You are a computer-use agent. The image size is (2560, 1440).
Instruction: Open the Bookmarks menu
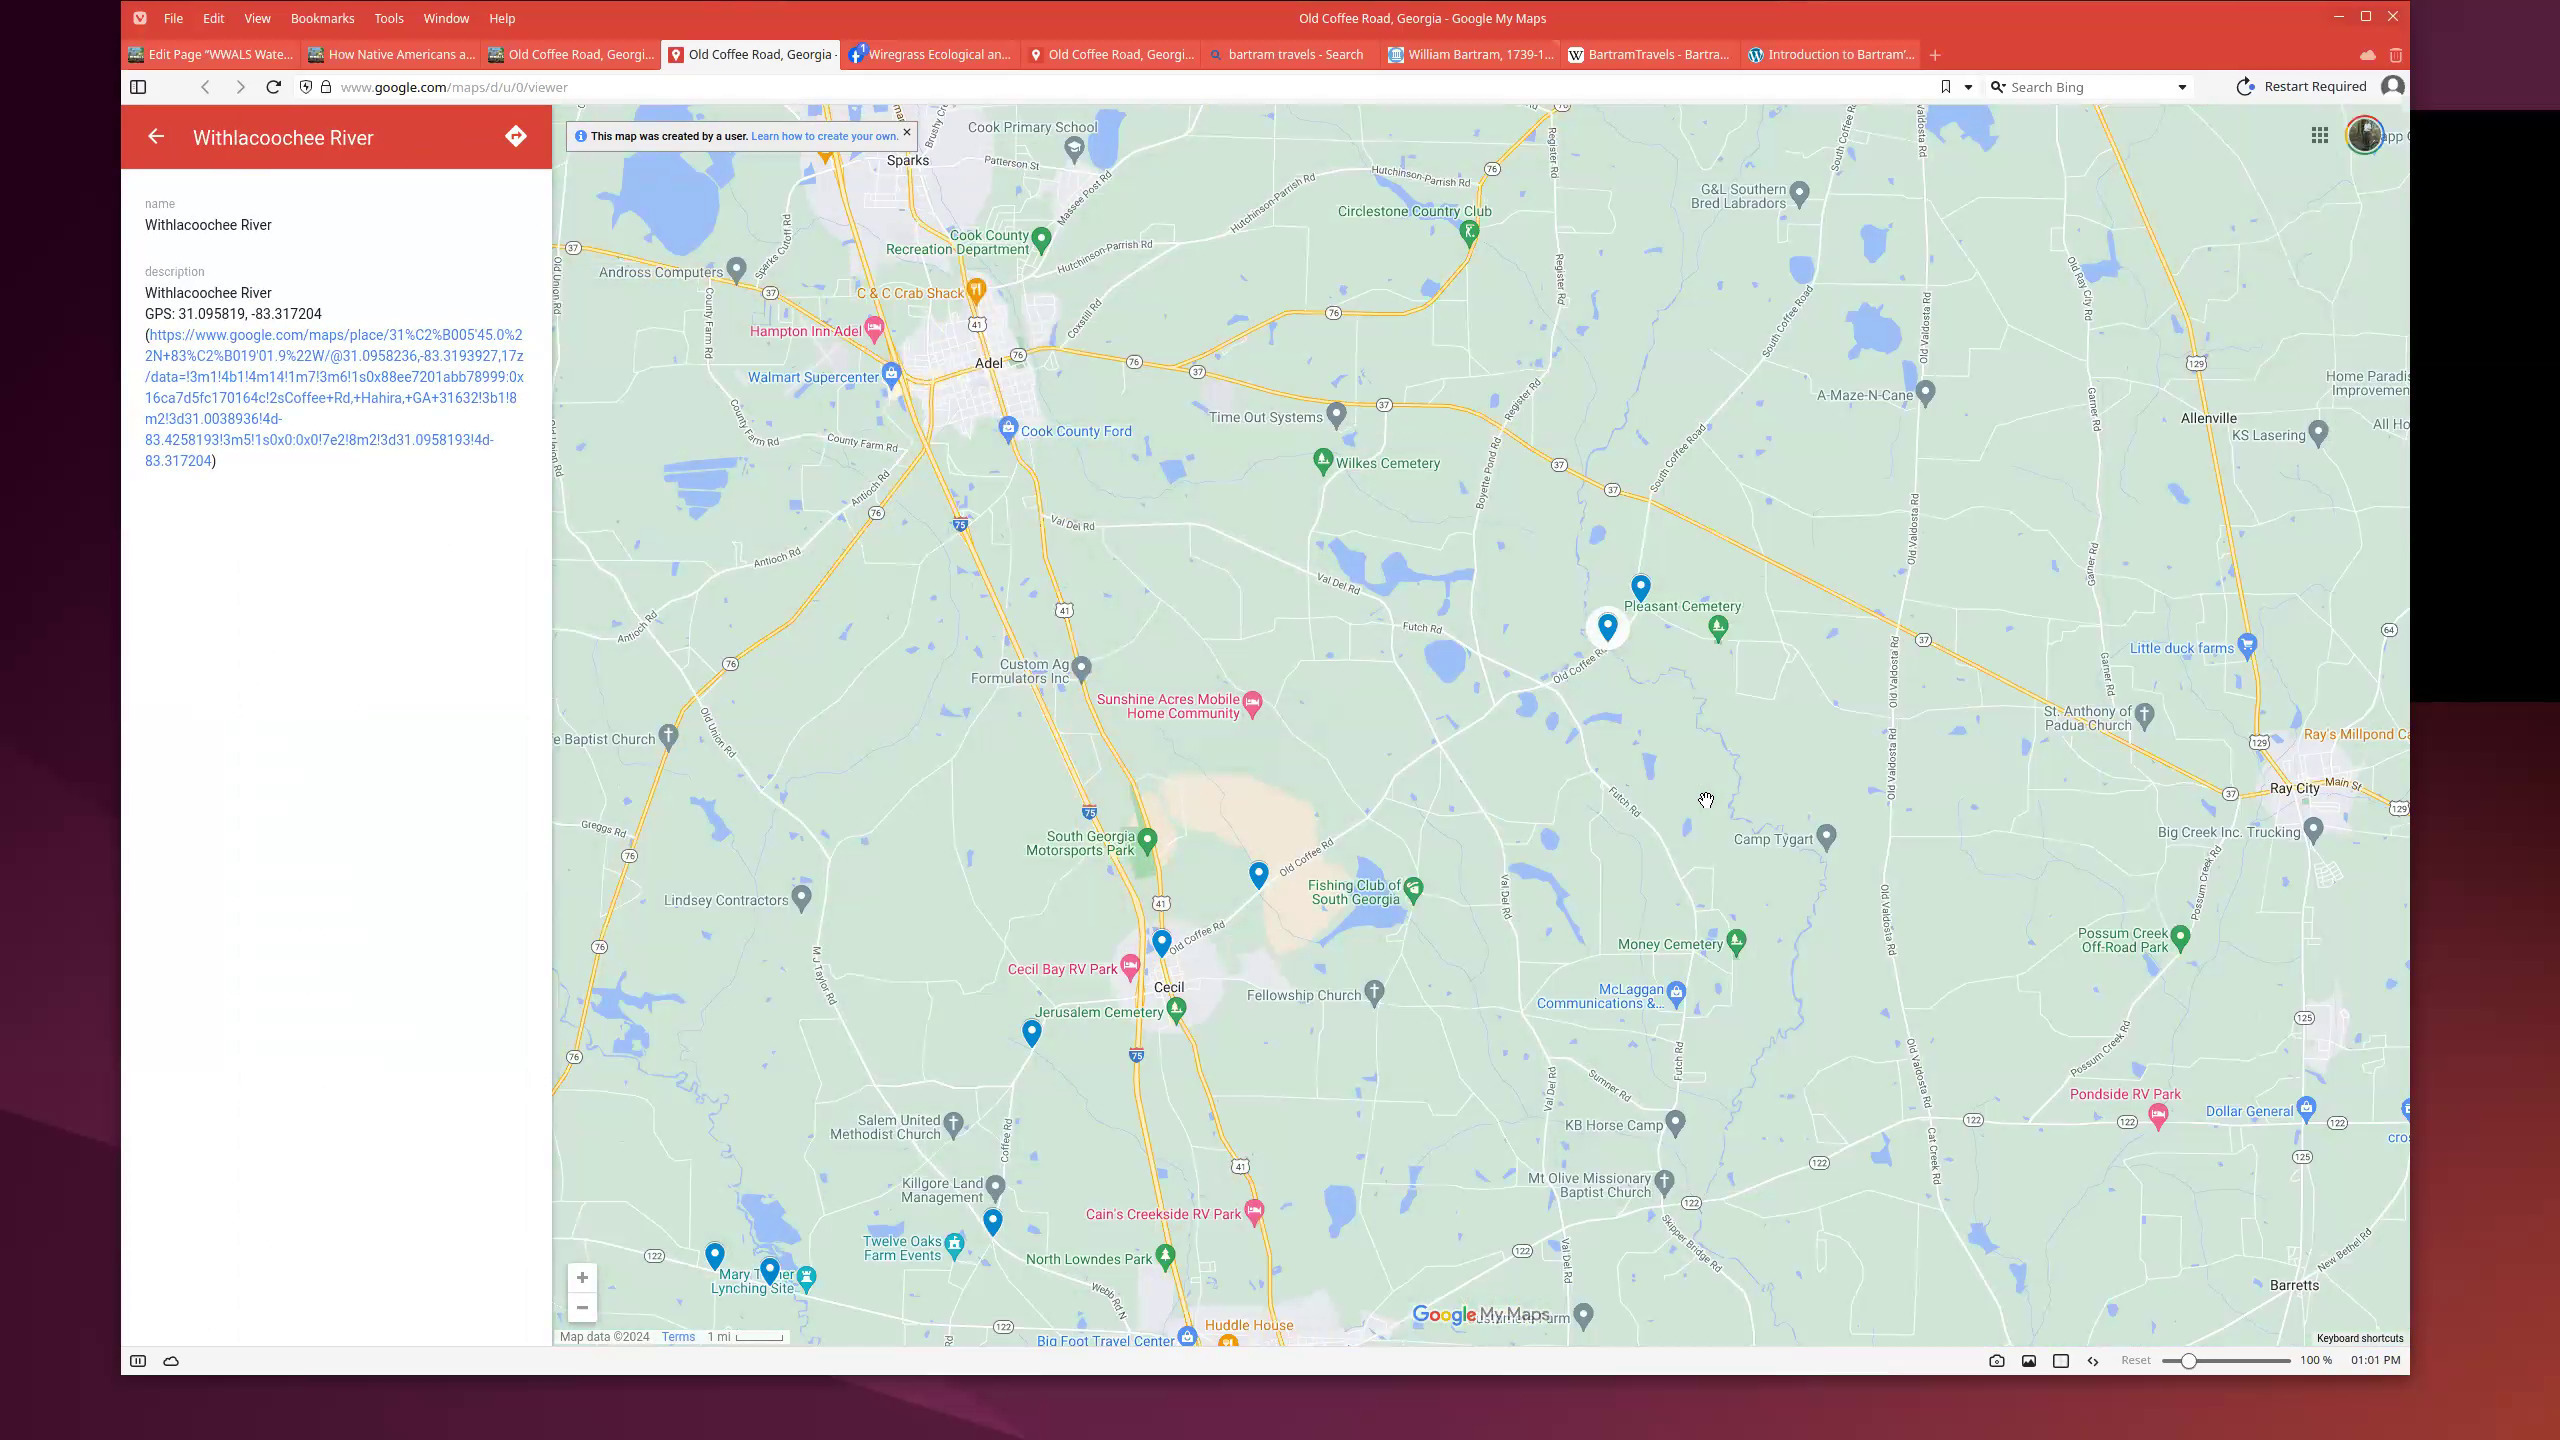(322, 18)
